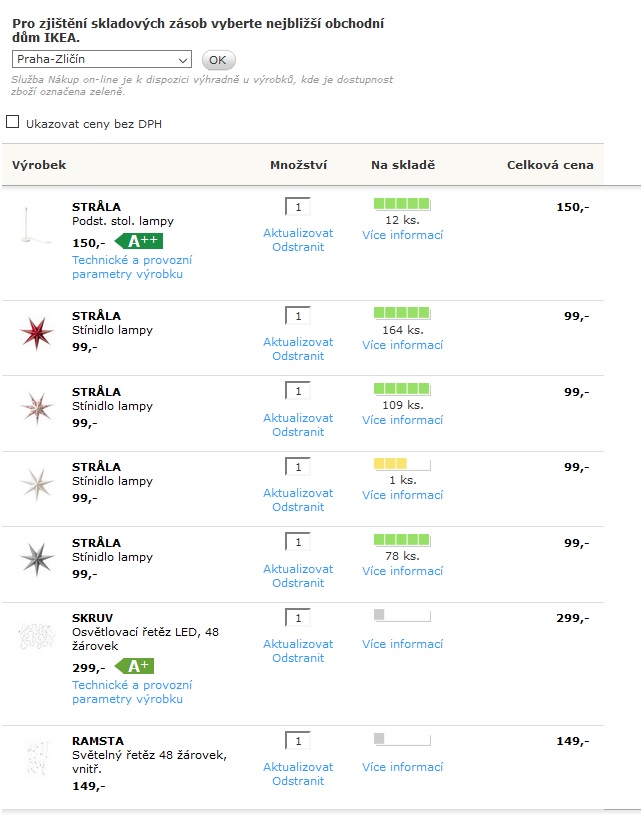This screenshot has width=641, height=815.
Task: Click the white STRÅLA star lampshade image
Action: point(36,482)
